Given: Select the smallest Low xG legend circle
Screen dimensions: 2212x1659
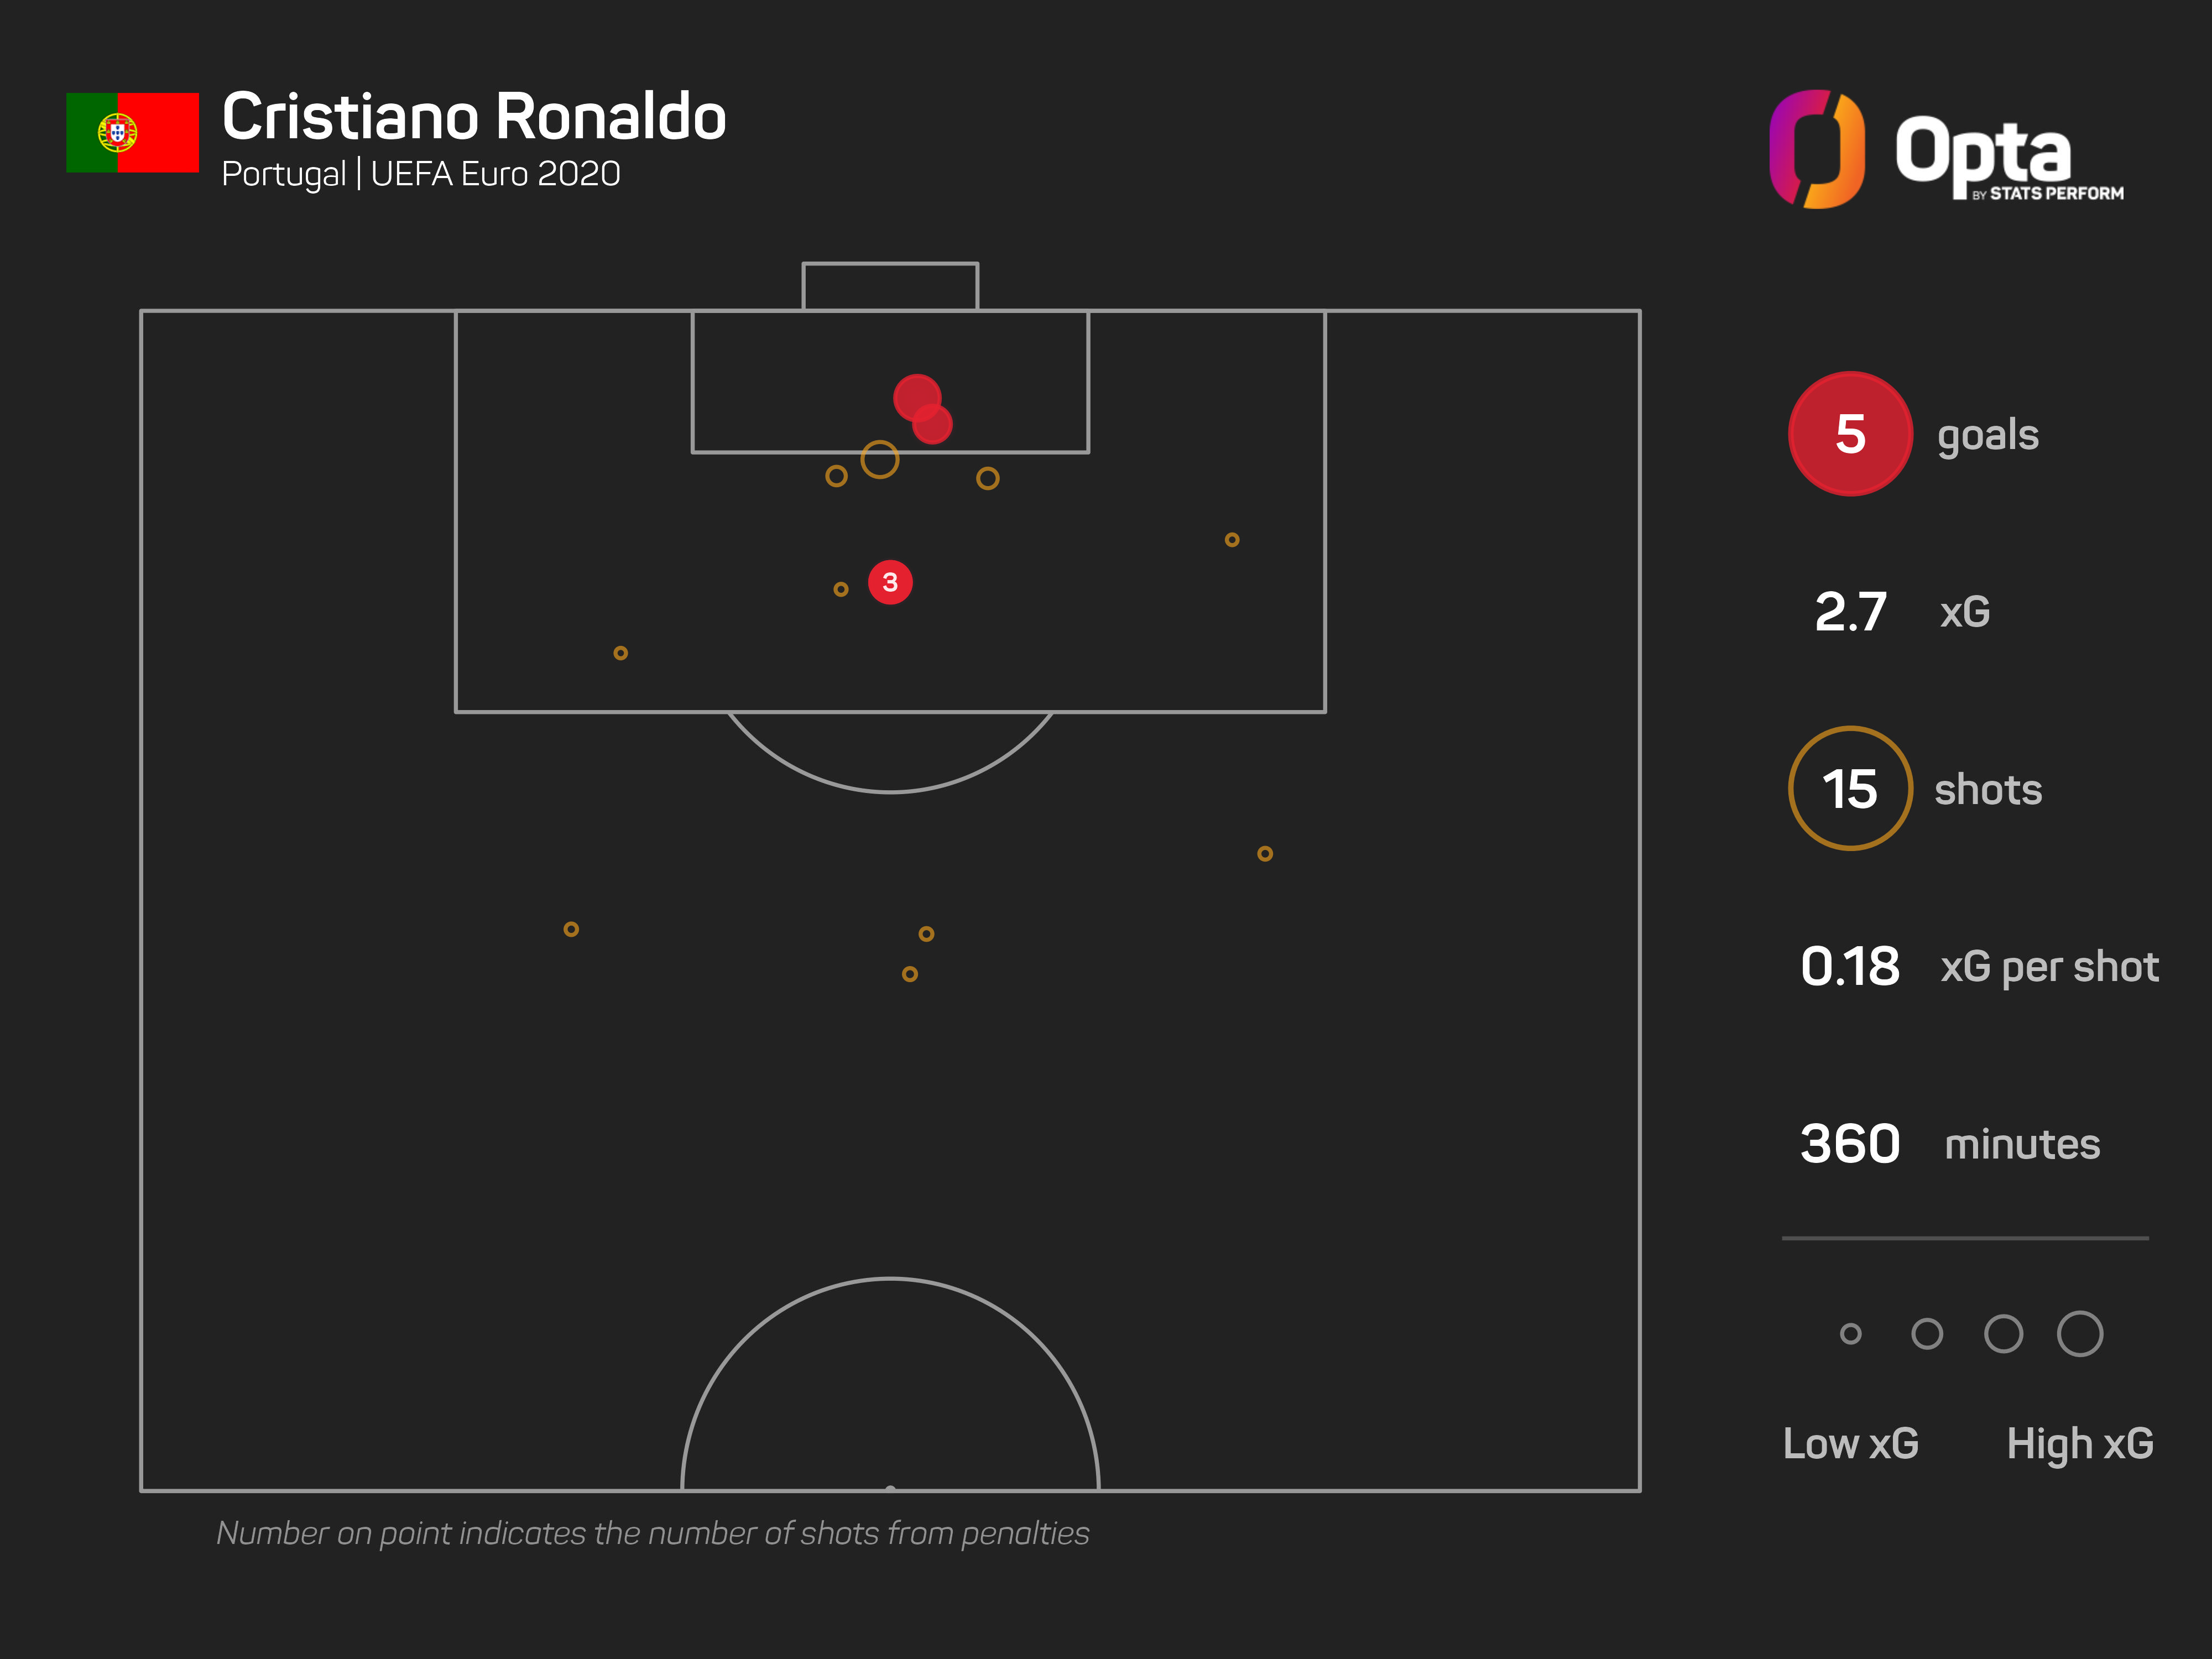Looking at the screenshot, I should [x=1850, y=1333].
